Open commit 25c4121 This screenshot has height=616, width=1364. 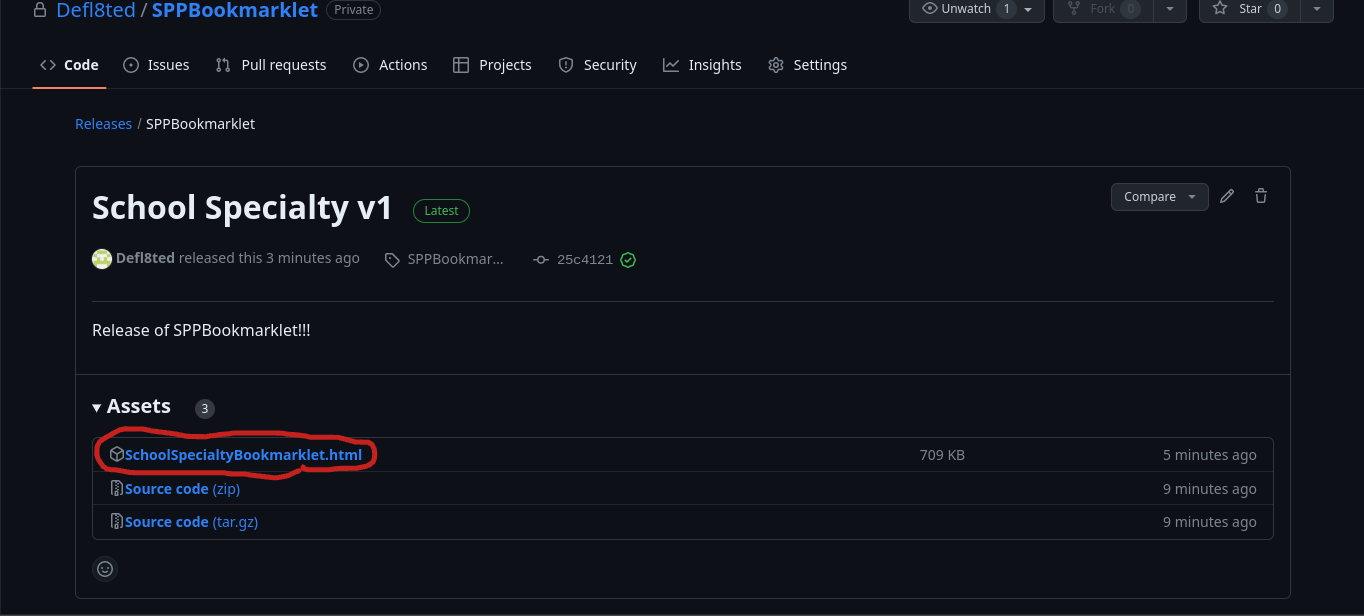(585, 260)
